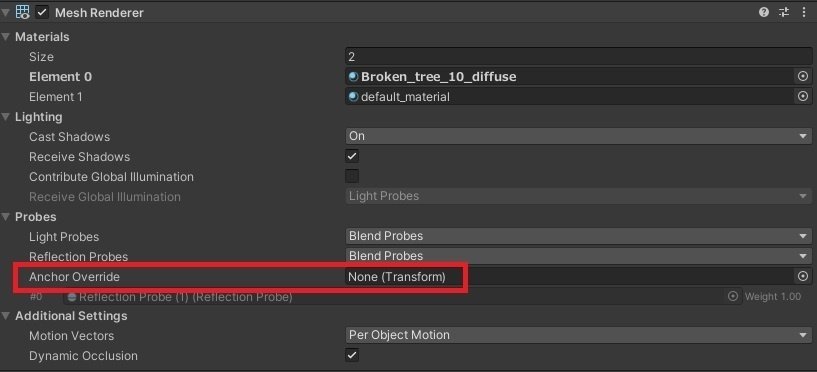The height and width of the screenshot is (372, 817).
Task: Disable the Mesh Renderer component checkbox
Action: [x=42, y=12]
